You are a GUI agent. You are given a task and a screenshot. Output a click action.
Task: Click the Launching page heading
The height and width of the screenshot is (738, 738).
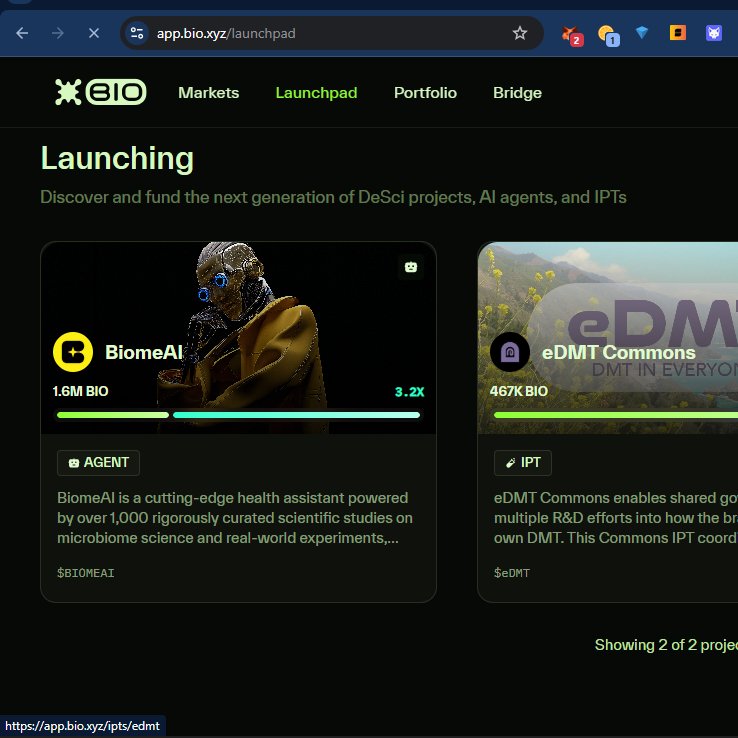click(117, 159)
